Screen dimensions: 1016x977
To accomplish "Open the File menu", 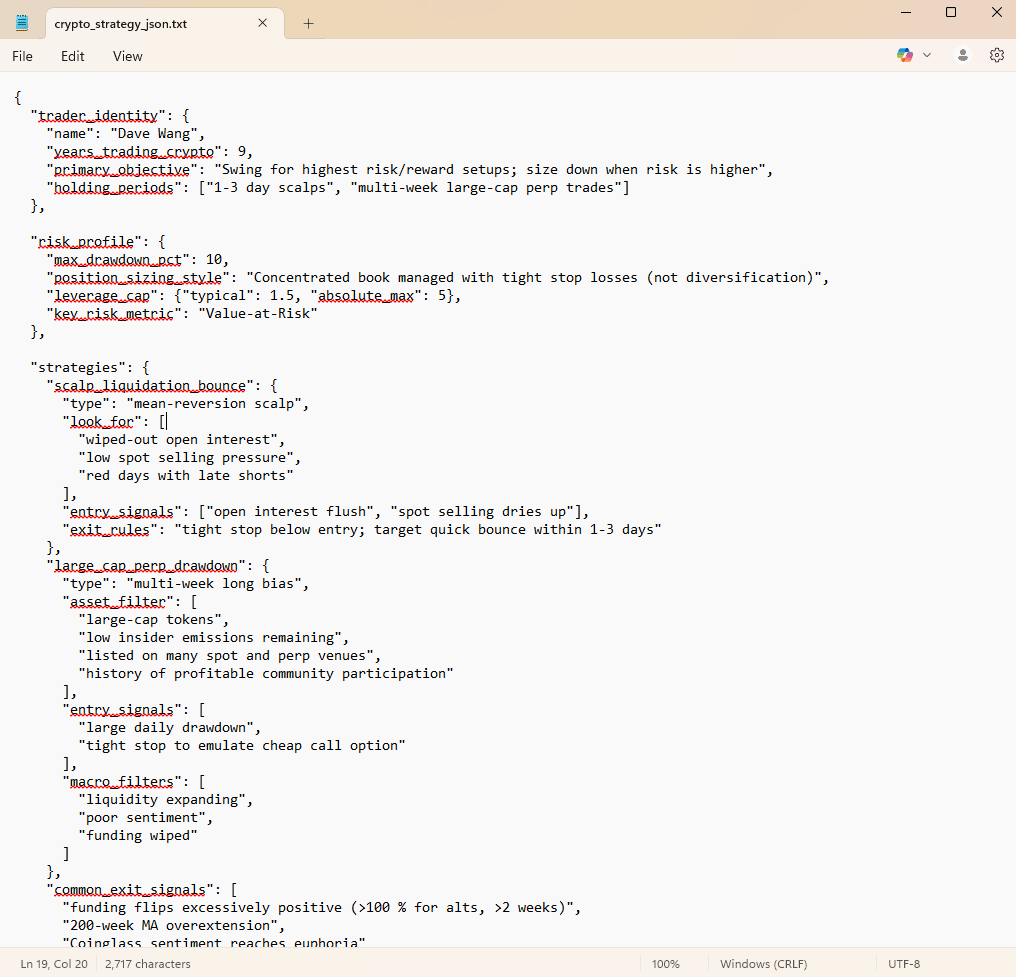I will [22, 56].
